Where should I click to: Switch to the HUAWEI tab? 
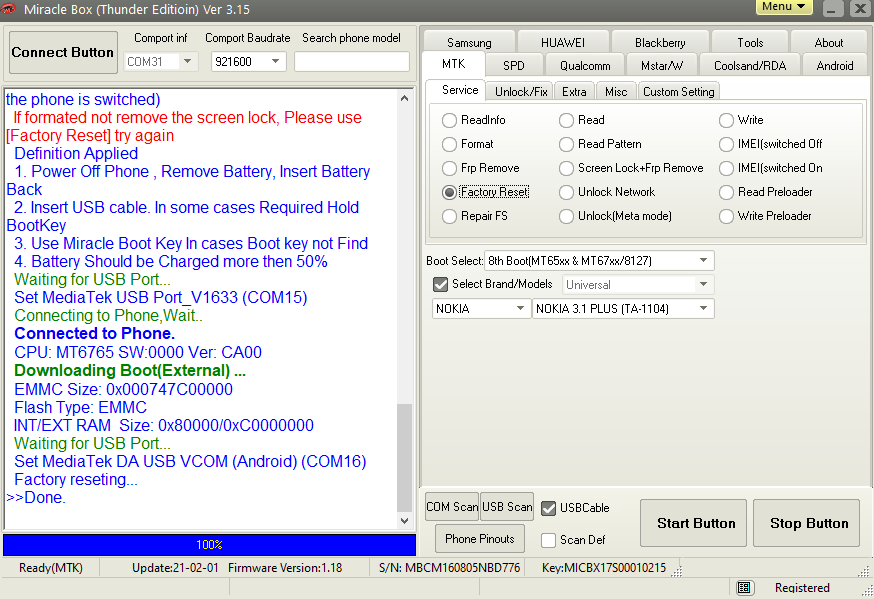coord(562,43)
